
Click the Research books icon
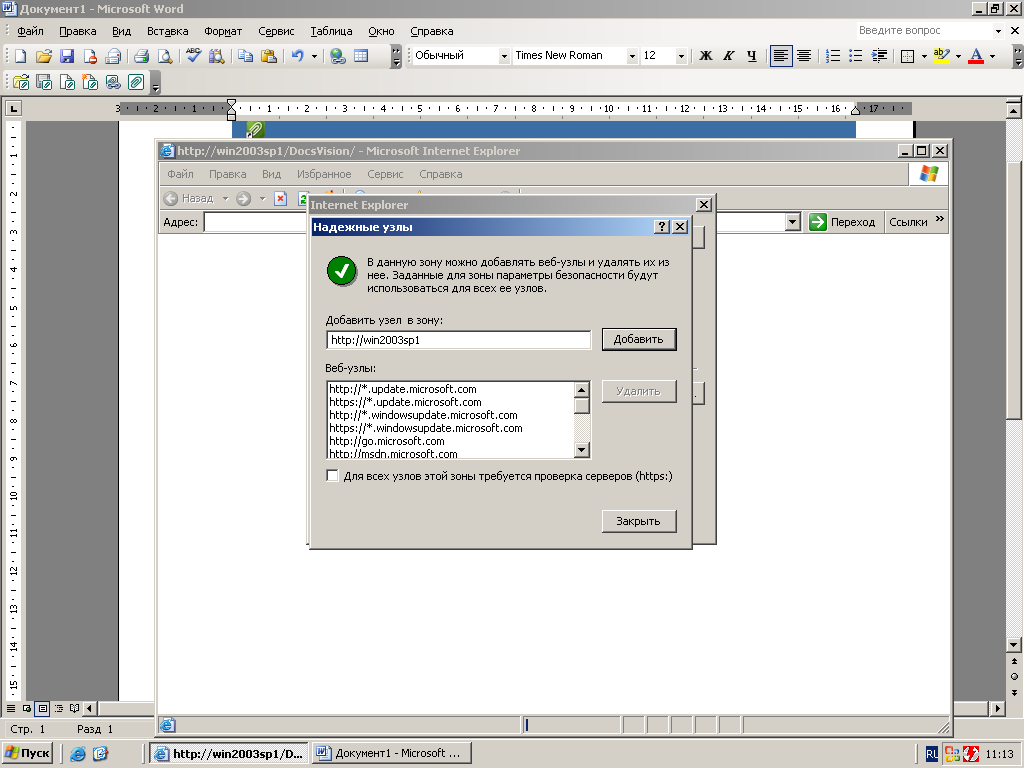tap(216, 56)
